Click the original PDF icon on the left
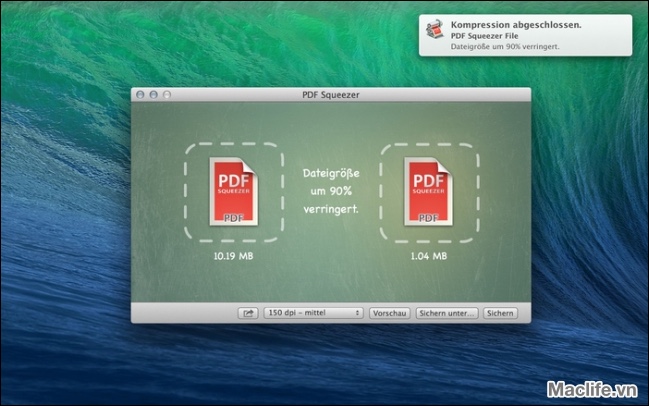 tap(232, 191)
